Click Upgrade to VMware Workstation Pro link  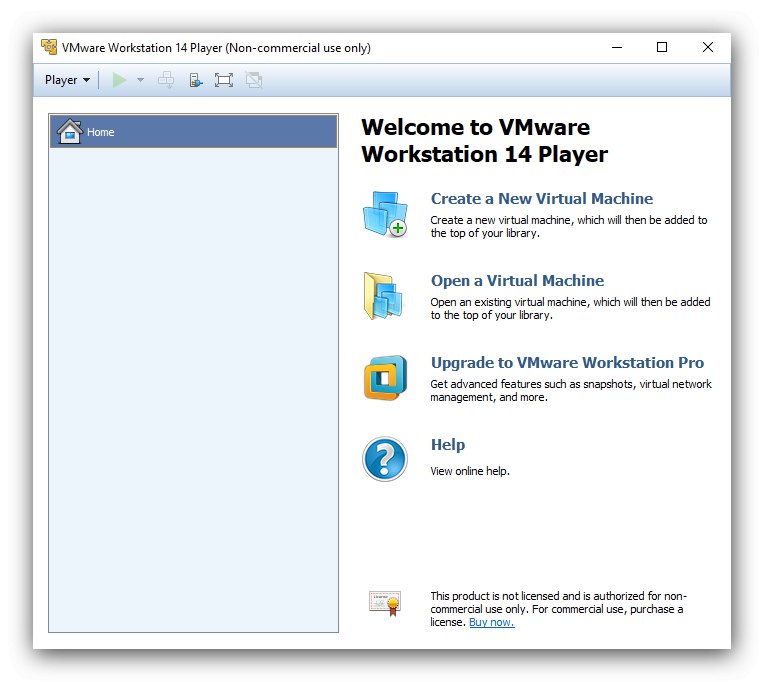click(567, 362)
